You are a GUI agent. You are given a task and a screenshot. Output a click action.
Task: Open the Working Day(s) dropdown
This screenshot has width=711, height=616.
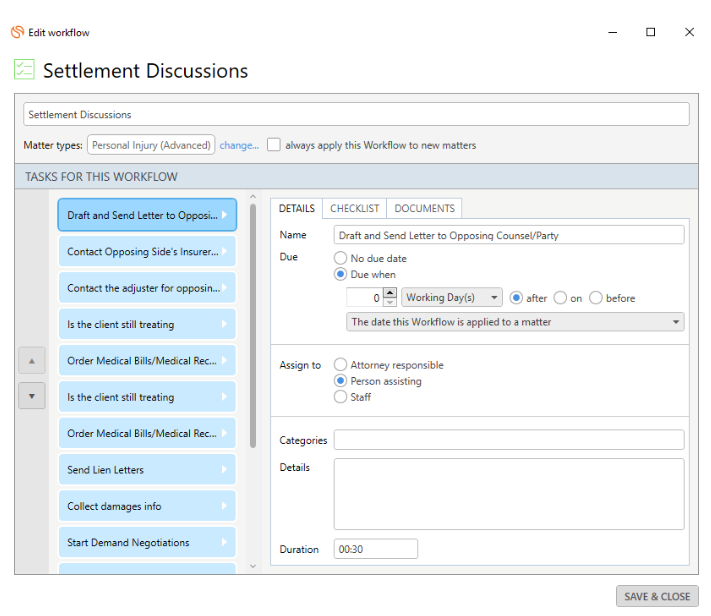click(453, 298)
